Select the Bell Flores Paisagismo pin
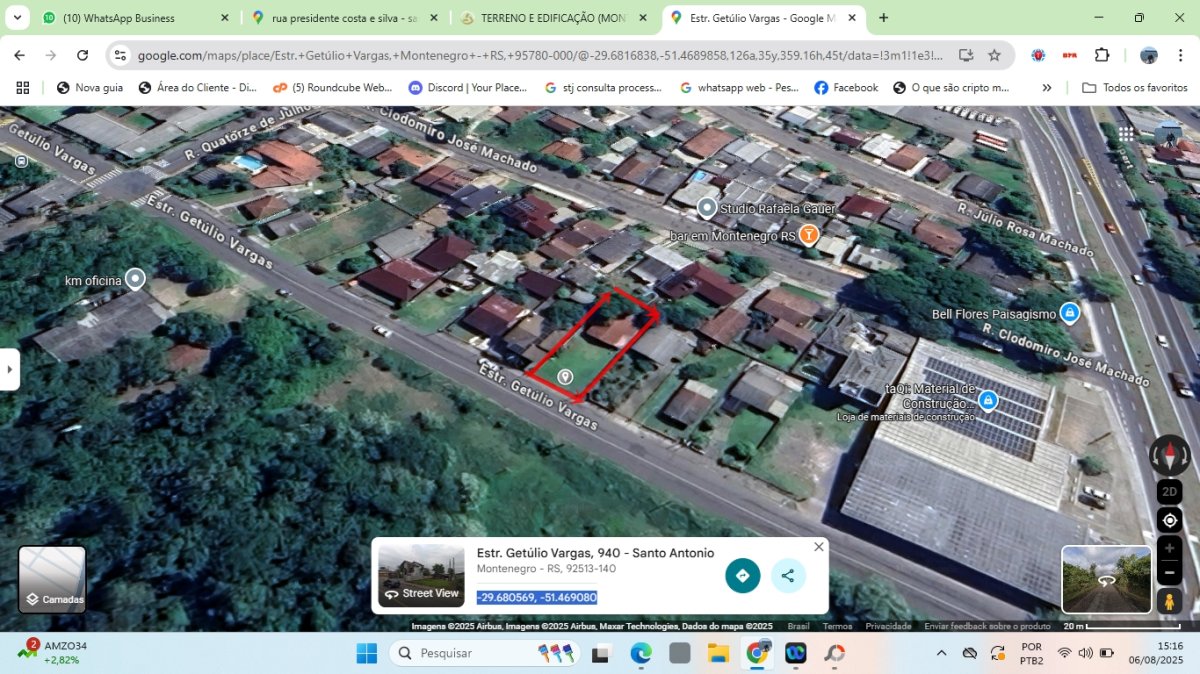 tap(1070, 313)
